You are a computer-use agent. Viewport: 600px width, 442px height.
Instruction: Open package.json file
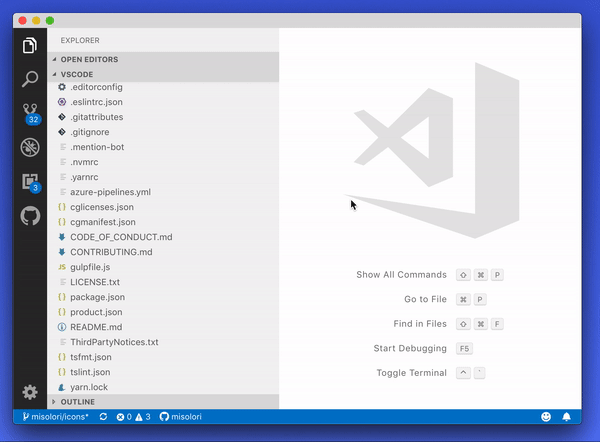[163, 297]
